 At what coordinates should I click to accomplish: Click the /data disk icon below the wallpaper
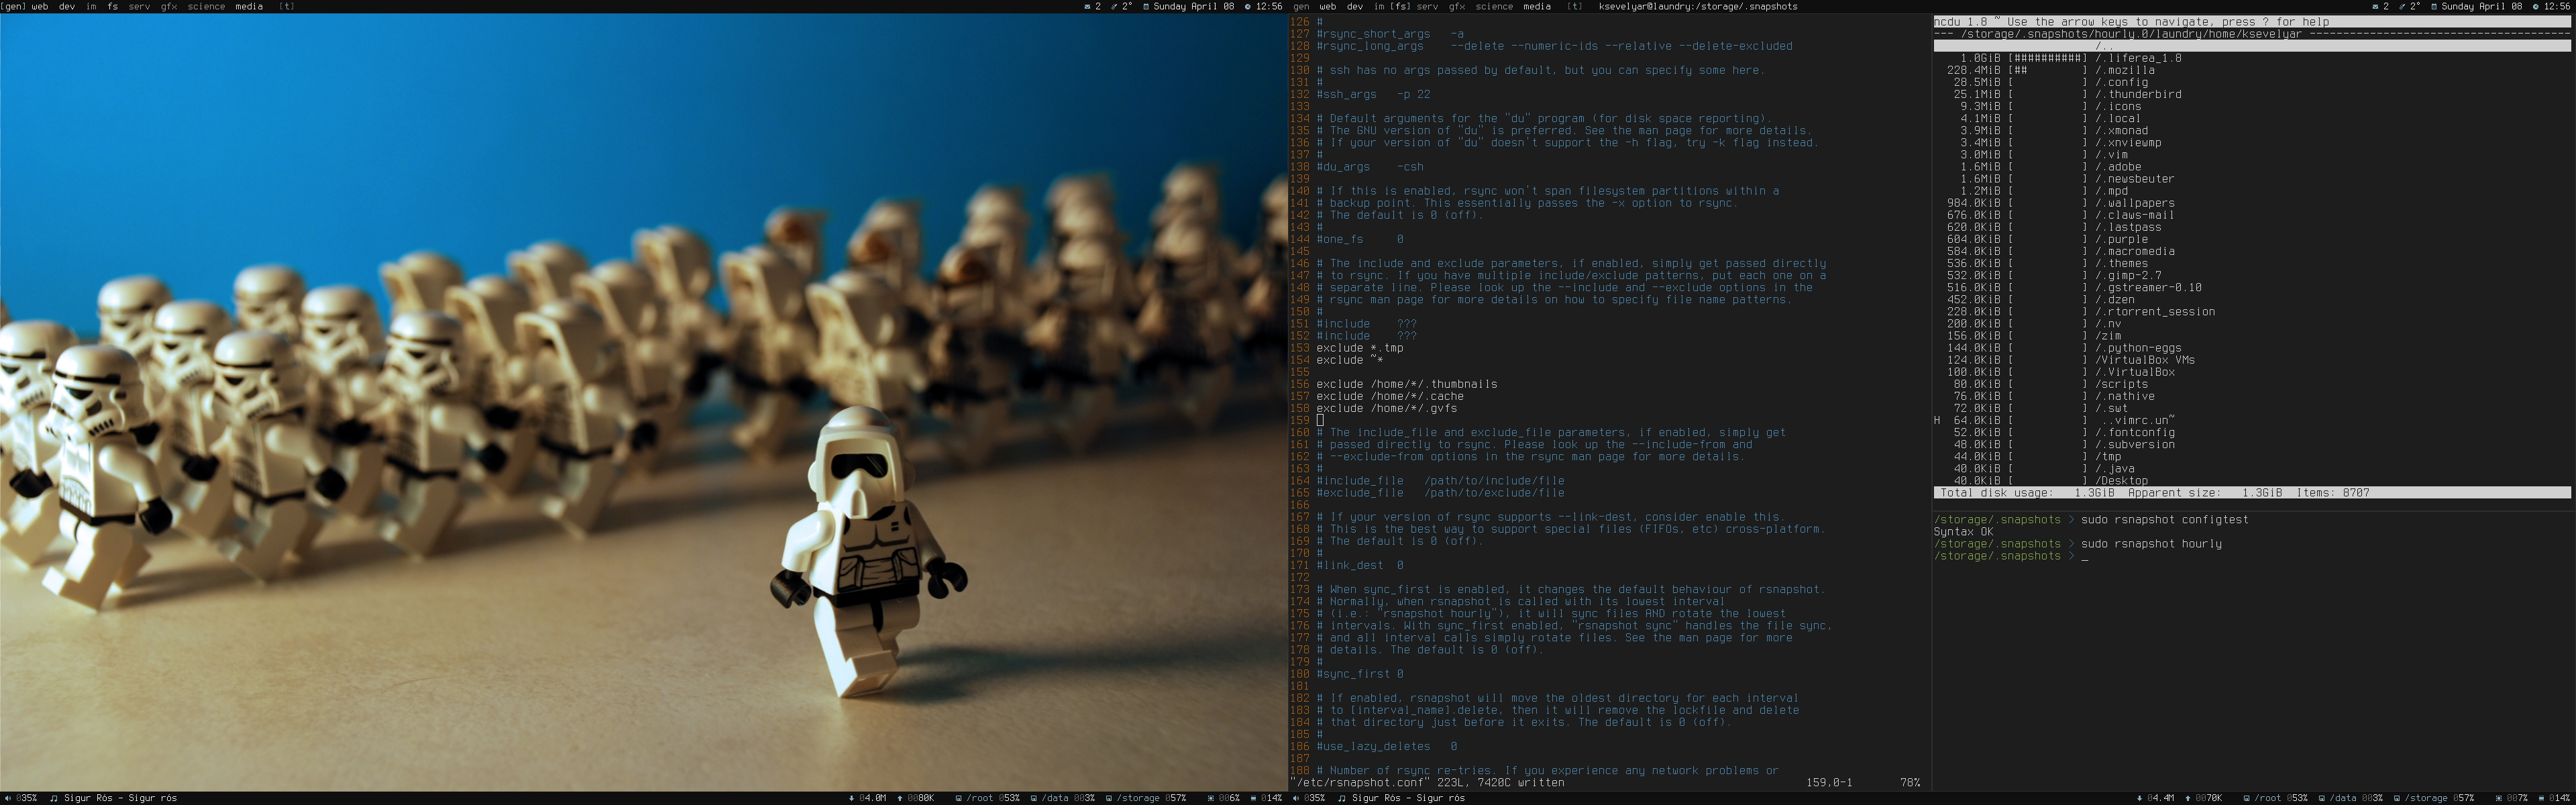[1034, 798]
